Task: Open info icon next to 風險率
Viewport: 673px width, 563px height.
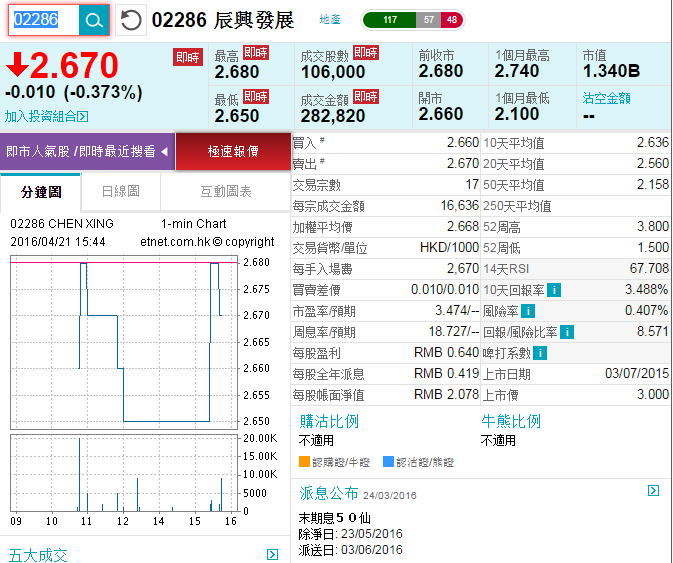Action: coord(526,311)
